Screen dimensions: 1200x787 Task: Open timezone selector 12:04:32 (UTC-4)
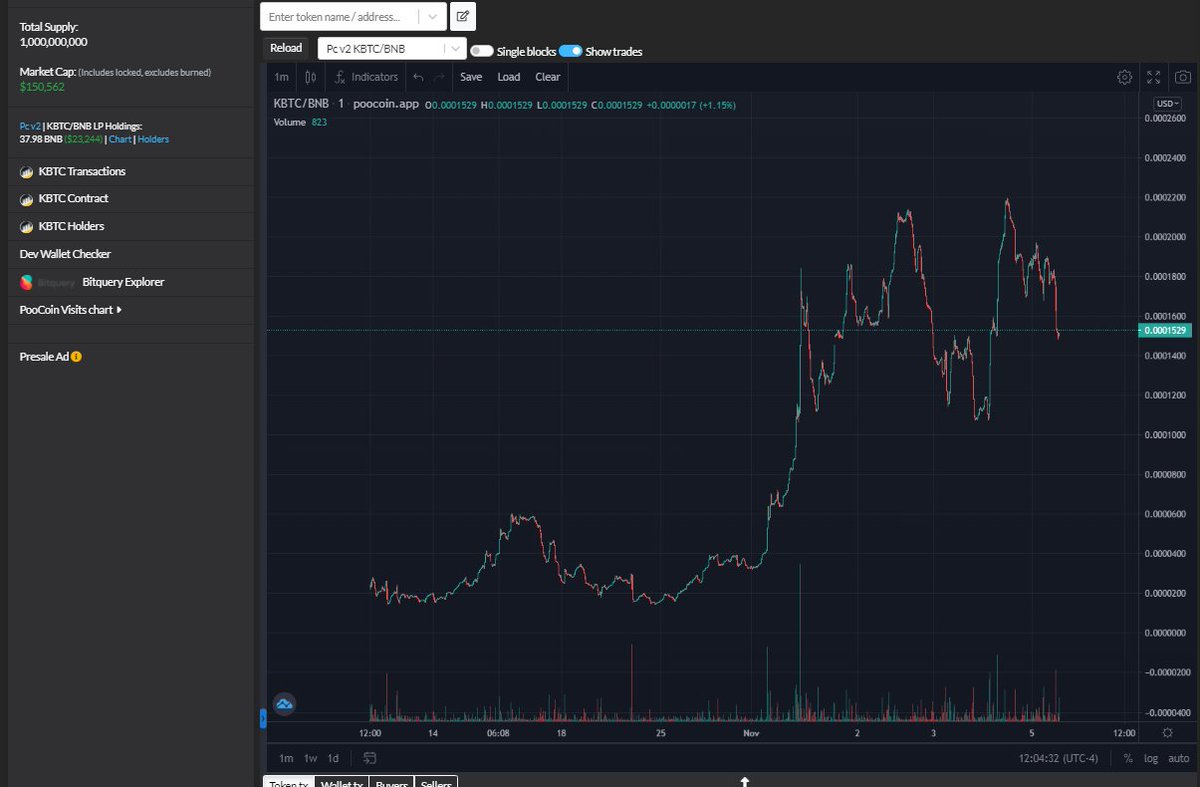click(x=1060, y=758)
